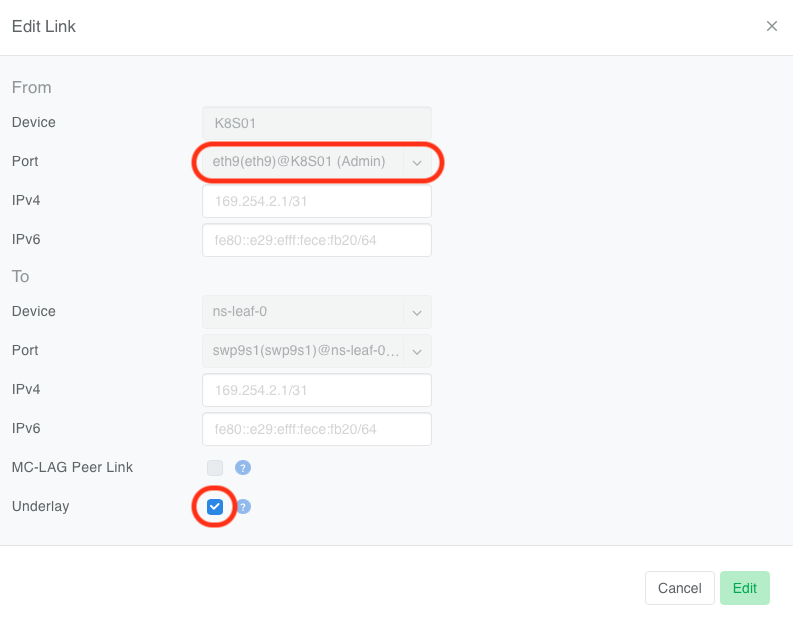Click the From Port dropdown chevron arrow
Screen dimensions: 793x628
(x=417, y=162)
